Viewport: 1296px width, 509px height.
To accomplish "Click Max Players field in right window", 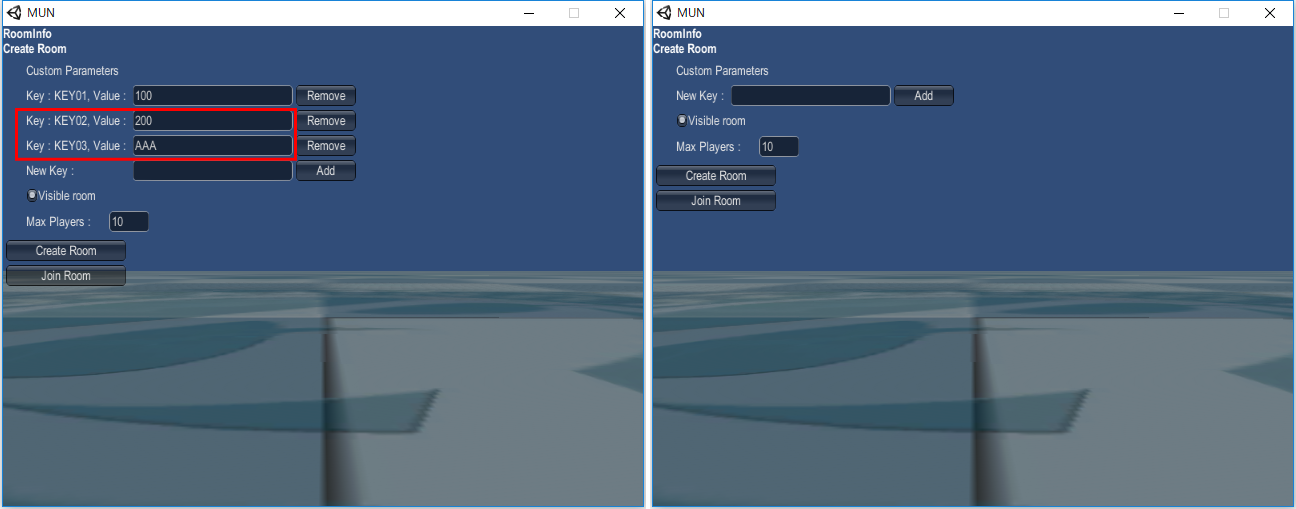I will pos(779,147).
